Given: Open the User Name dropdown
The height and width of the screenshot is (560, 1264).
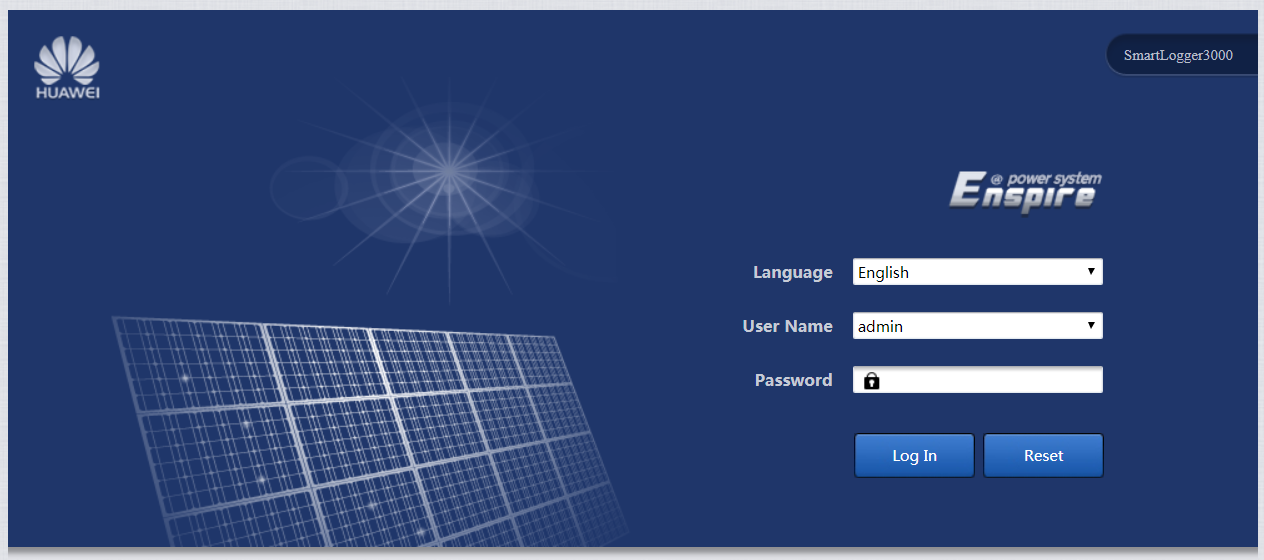Looking at the screenshot, I should point(978,326).
